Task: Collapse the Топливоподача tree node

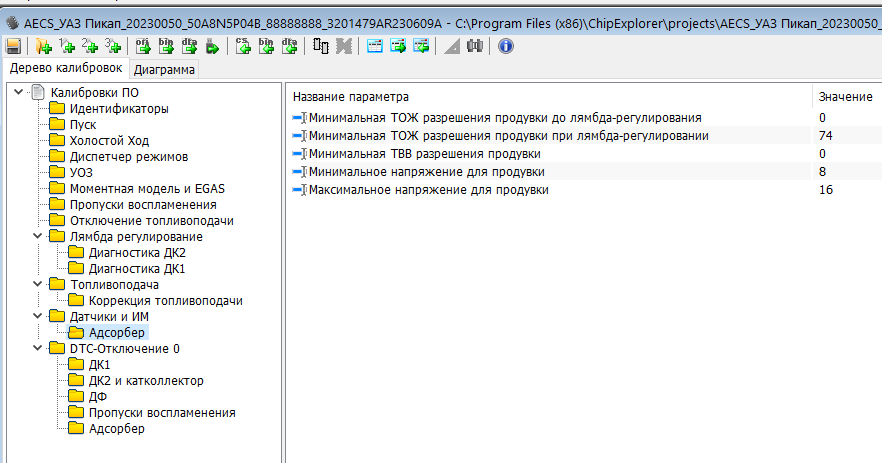Action: click(38, 285)
